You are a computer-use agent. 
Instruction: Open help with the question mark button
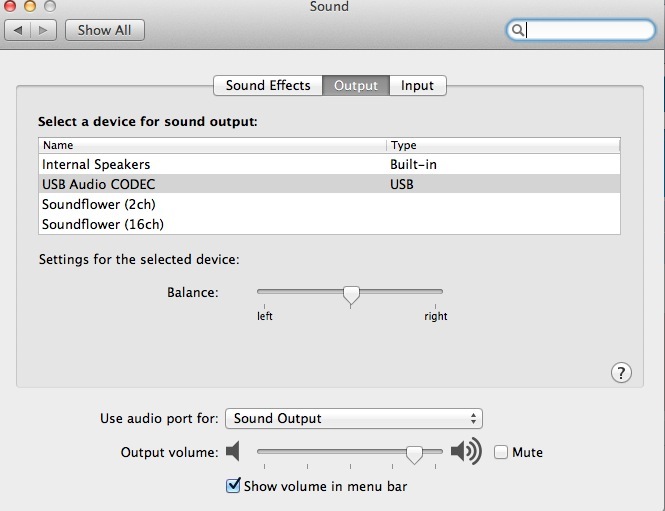click(621, 373)
